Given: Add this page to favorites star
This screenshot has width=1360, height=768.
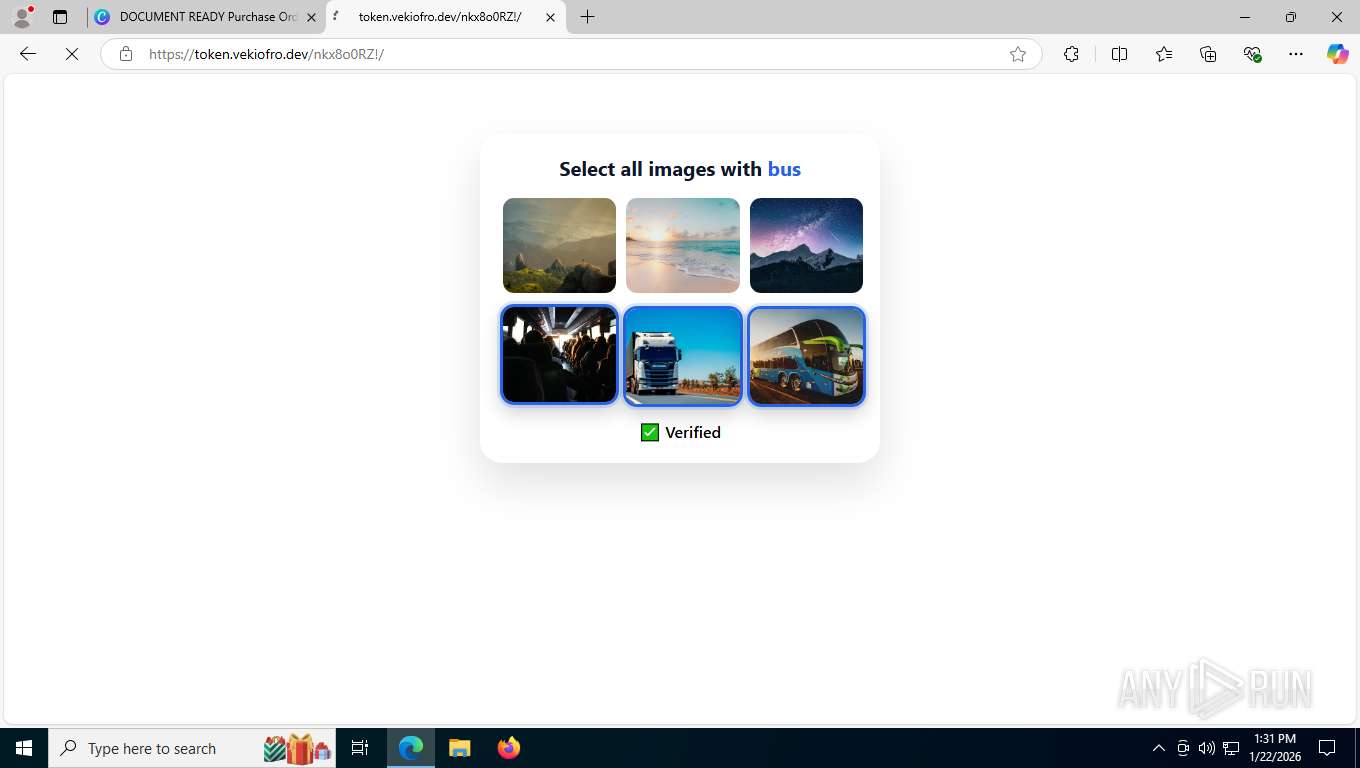Looking at the screenshot, I should coord(1018,54).
